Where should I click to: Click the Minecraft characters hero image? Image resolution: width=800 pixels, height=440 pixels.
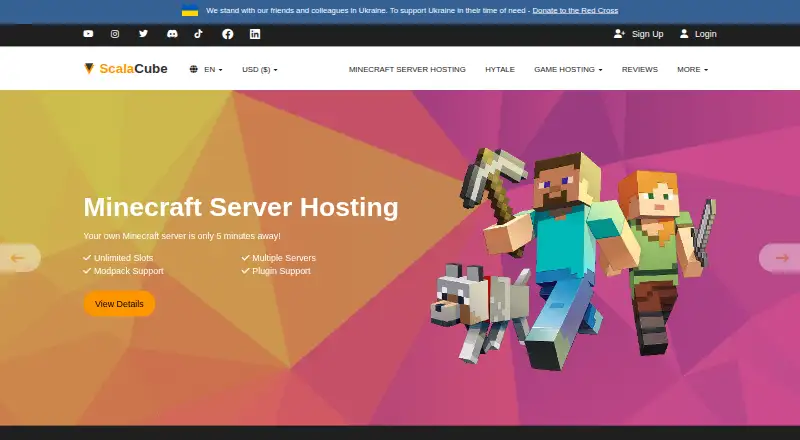tap(572, 259)
